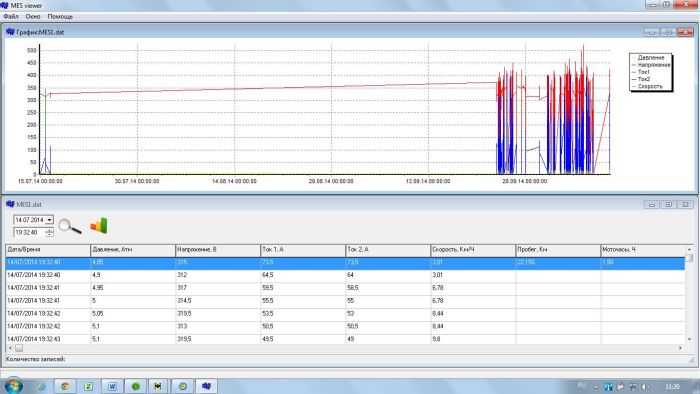Click the MES viewer application title icon
700x394 pixels.
coord(4,5)
